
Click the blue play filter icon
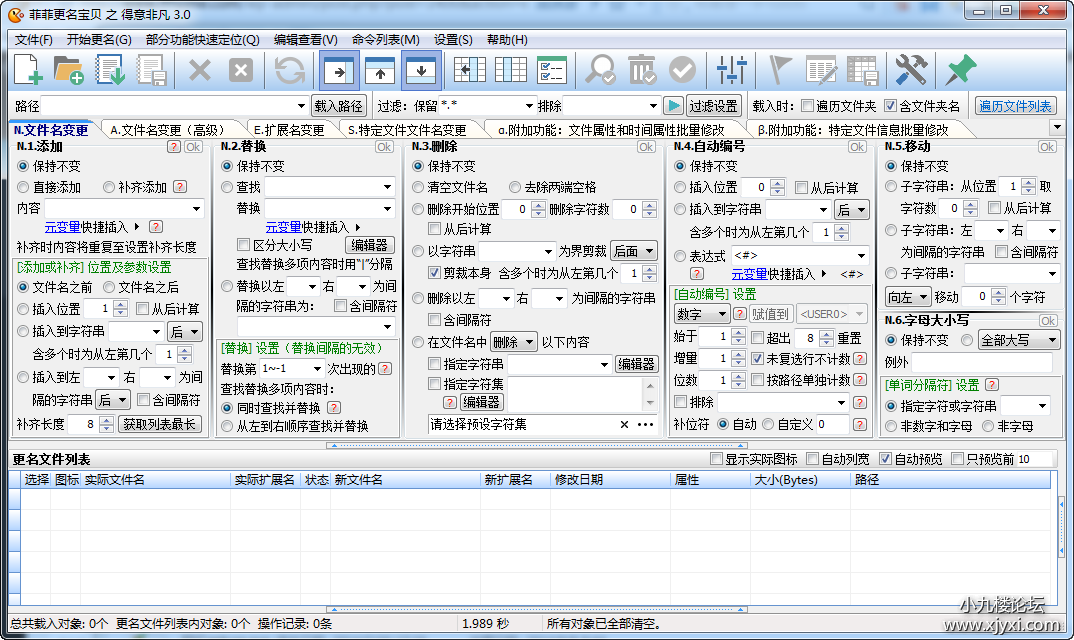(x=674, y=106)
